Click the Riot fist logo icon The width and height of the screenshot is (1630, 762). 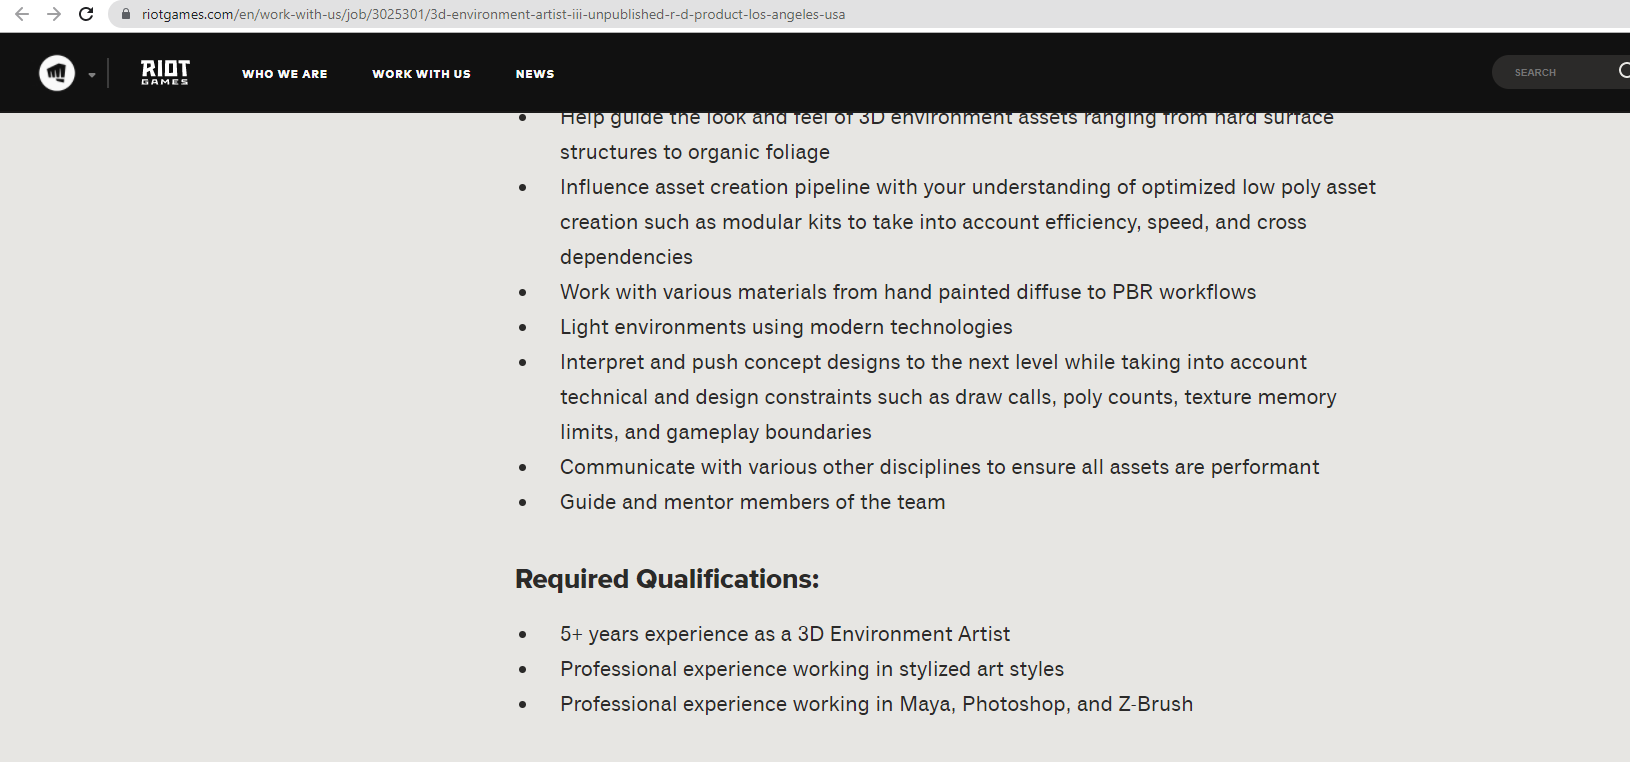[x=57, y=73]
